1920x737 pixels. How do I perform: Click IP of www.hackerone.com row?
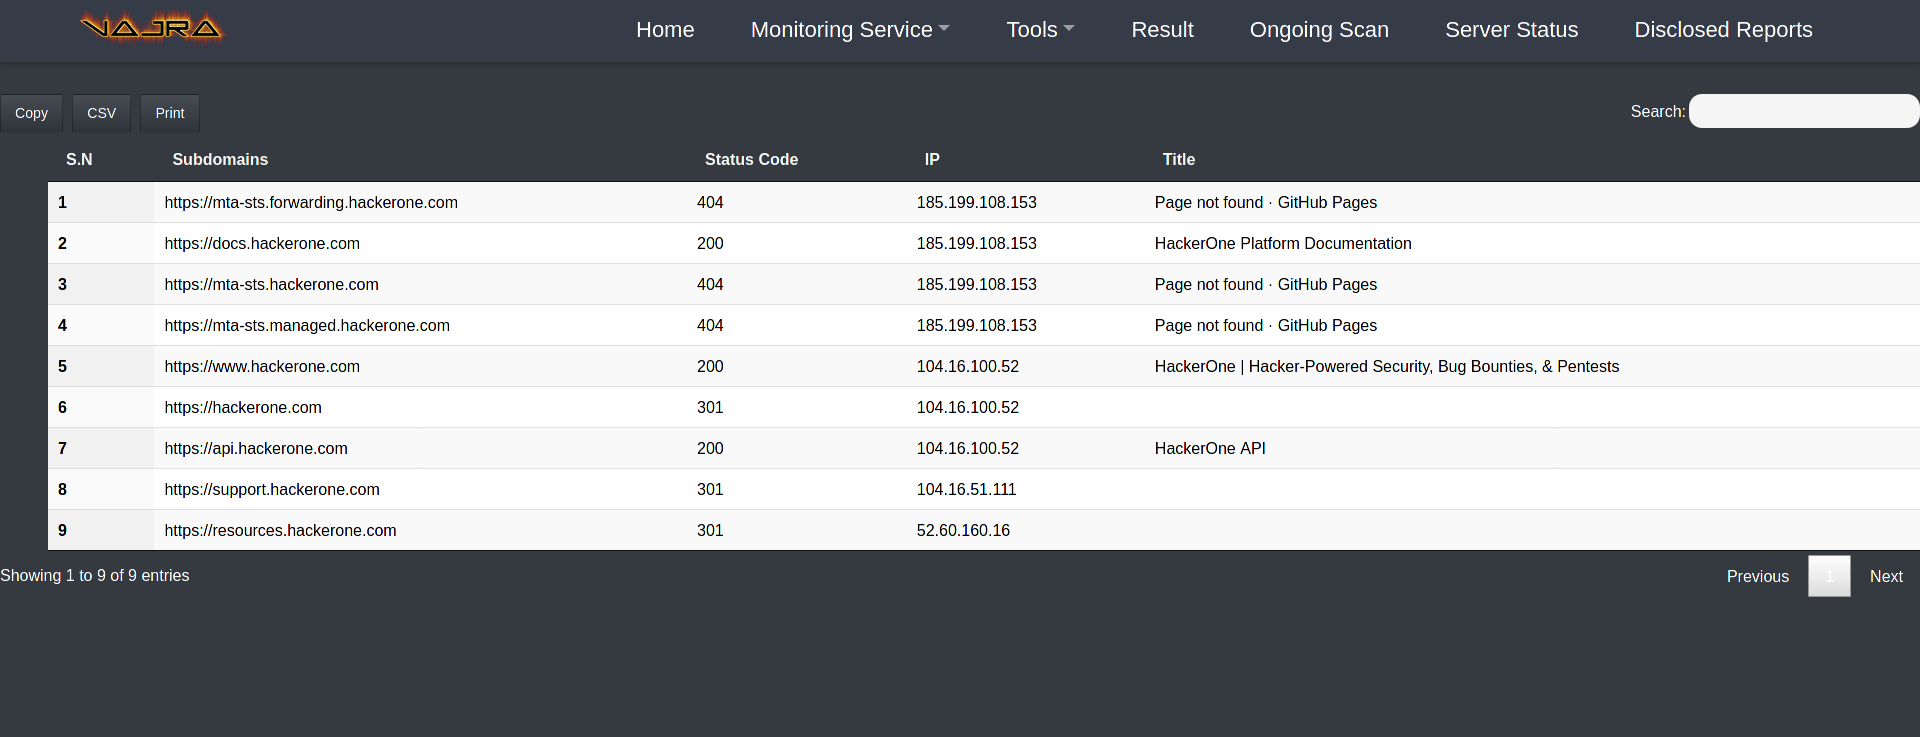coord(968,366)
